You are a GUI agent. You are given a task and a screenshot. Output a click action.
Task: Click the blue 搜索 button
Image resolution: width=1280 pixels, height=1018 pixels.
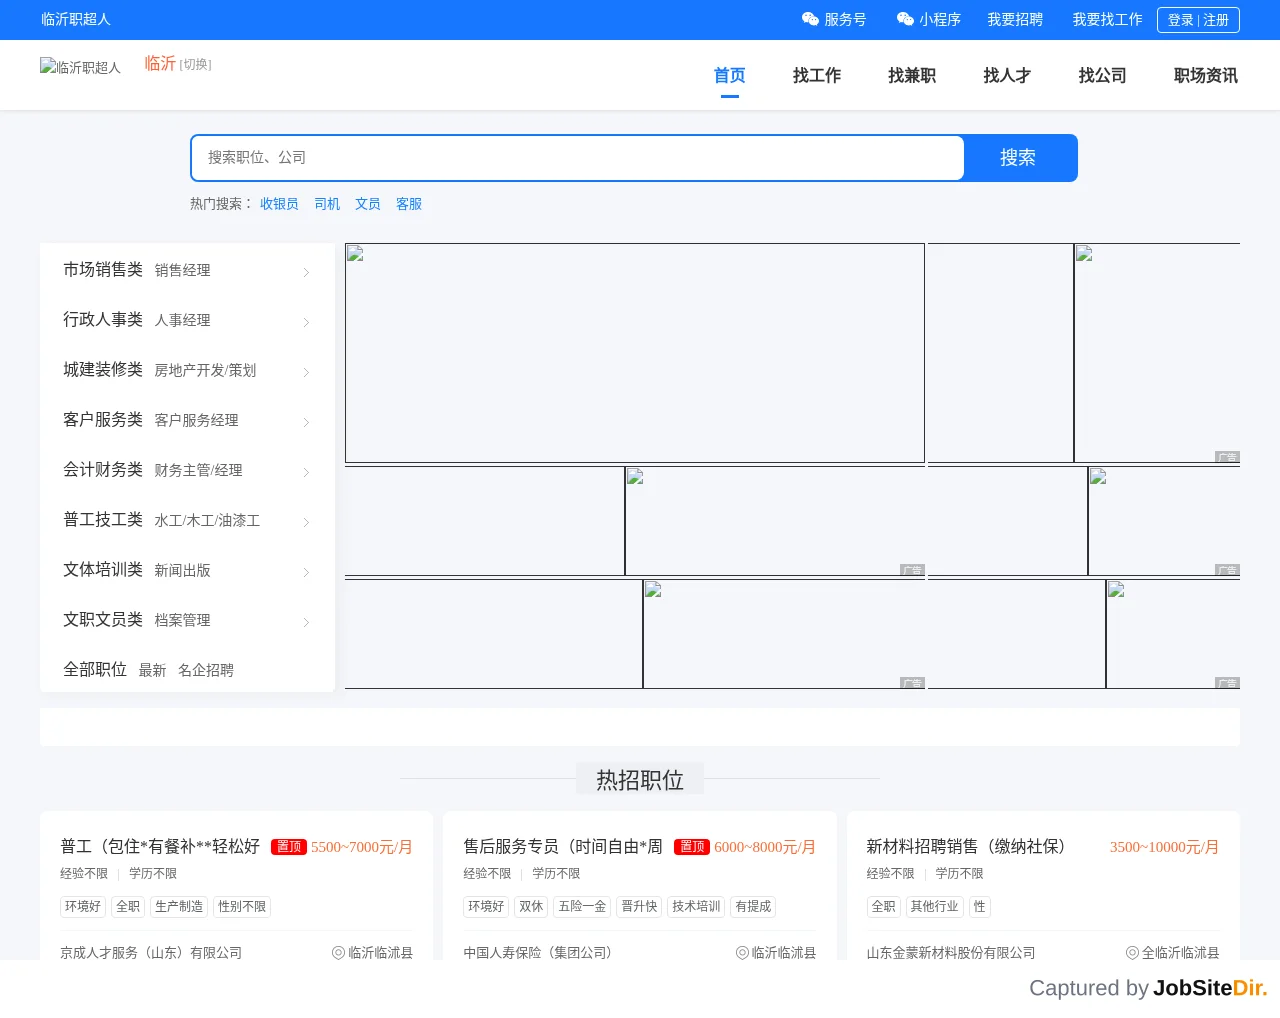point(1020,158)
